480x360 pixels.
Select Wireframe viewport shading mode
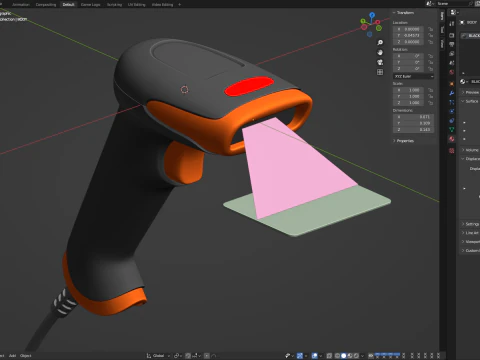(x=337, y=356)
